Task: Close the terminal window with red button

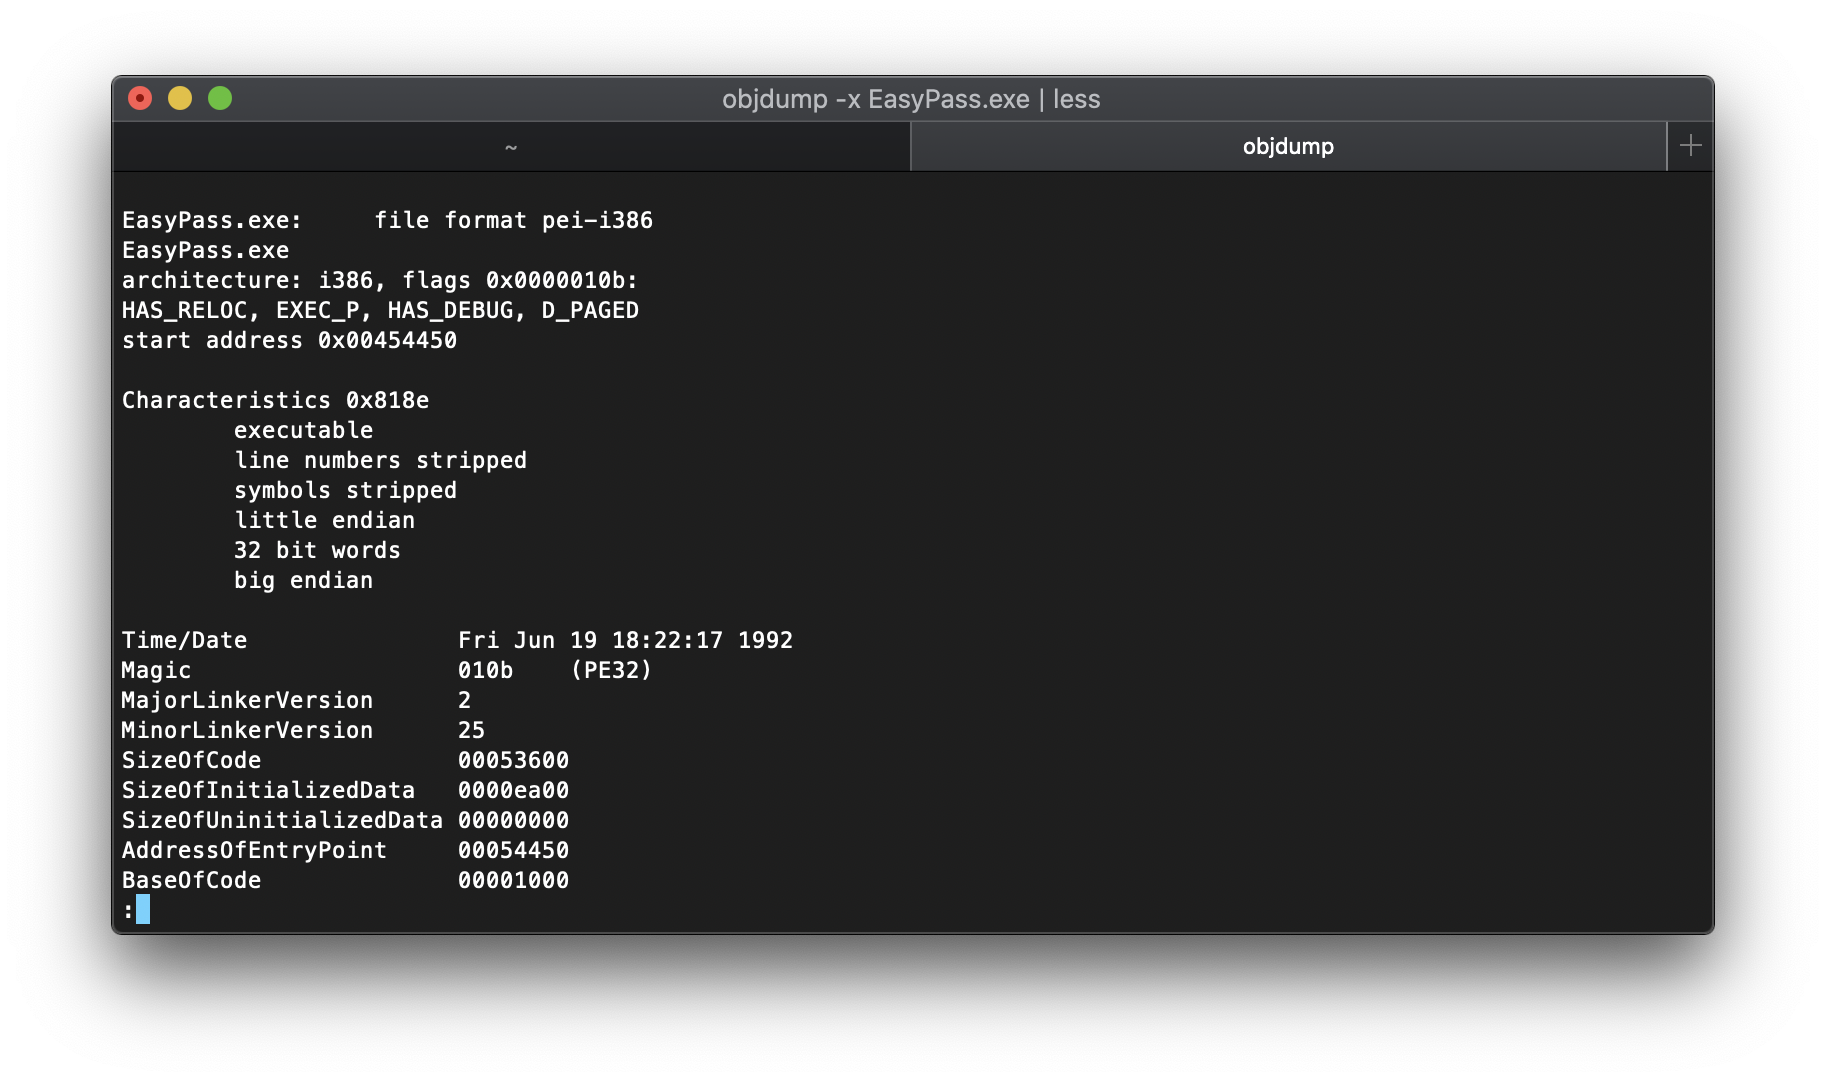Action: coord(140,98)
